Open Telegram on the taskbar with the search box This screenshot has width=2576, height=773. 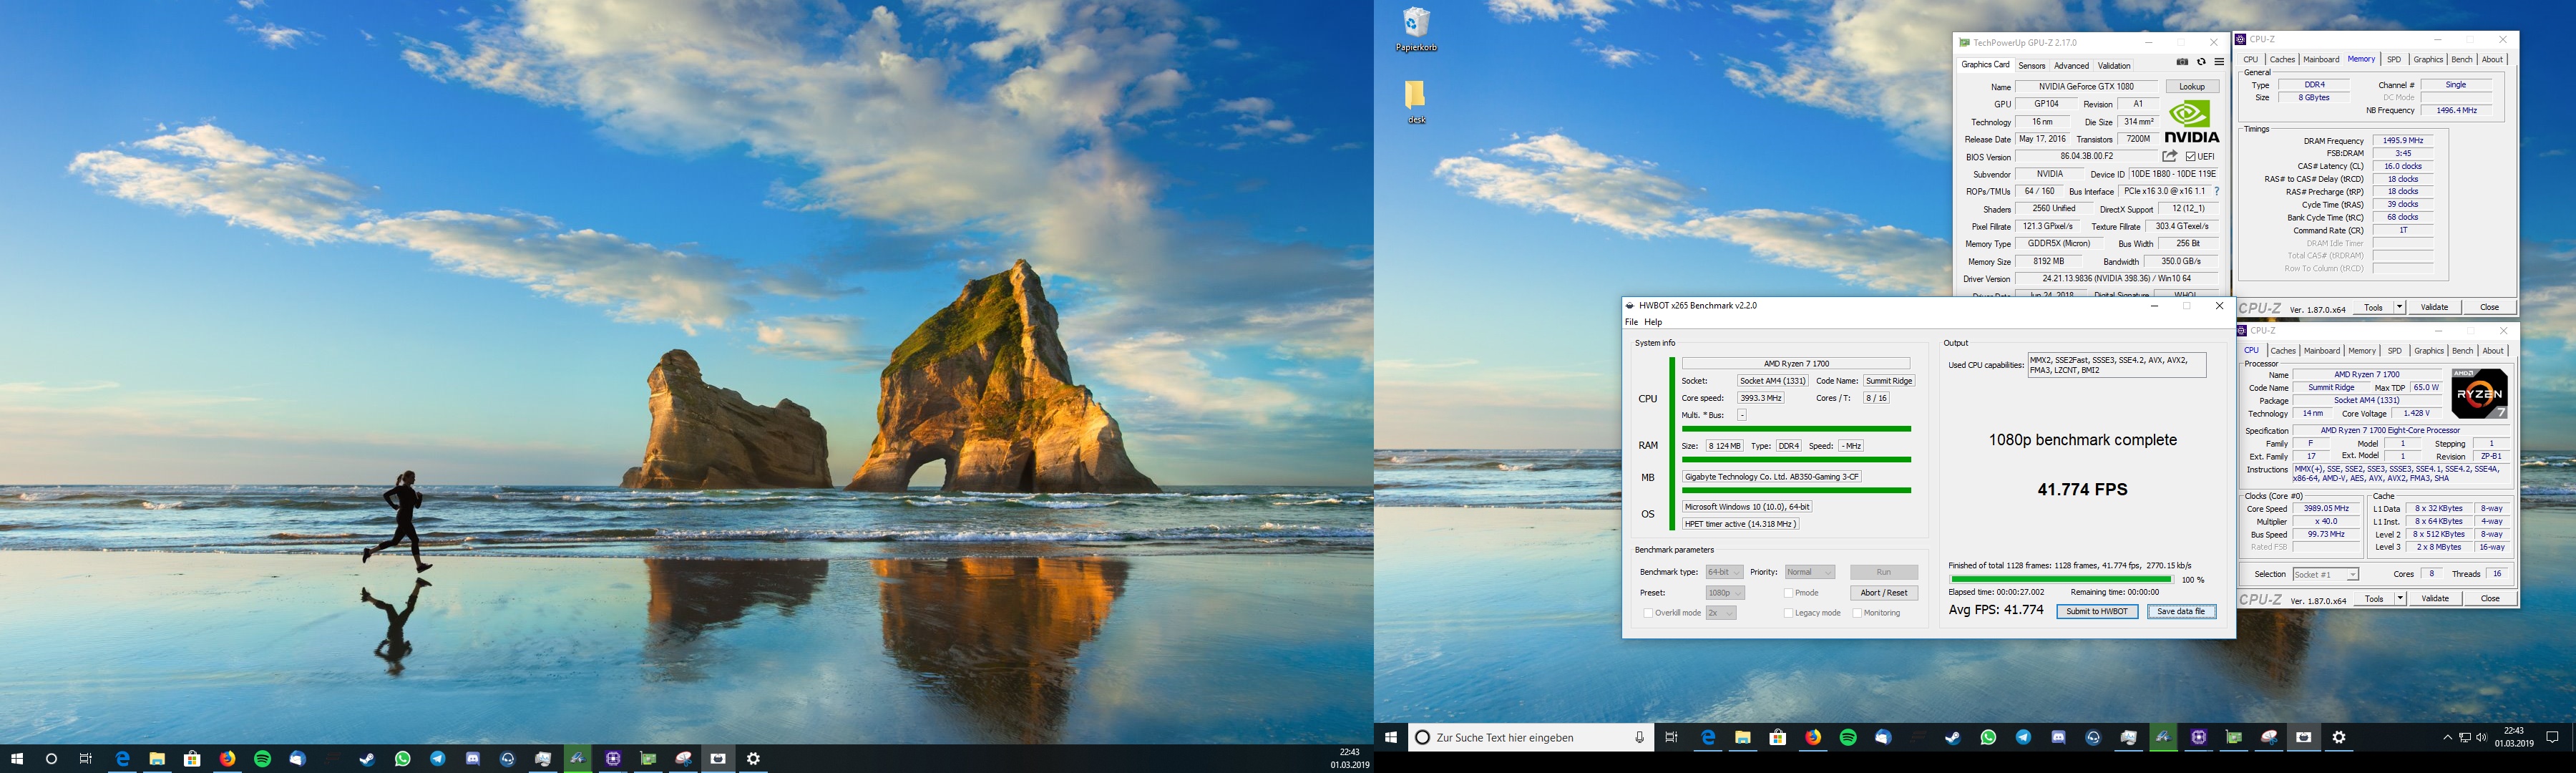tap(2023, 737)
